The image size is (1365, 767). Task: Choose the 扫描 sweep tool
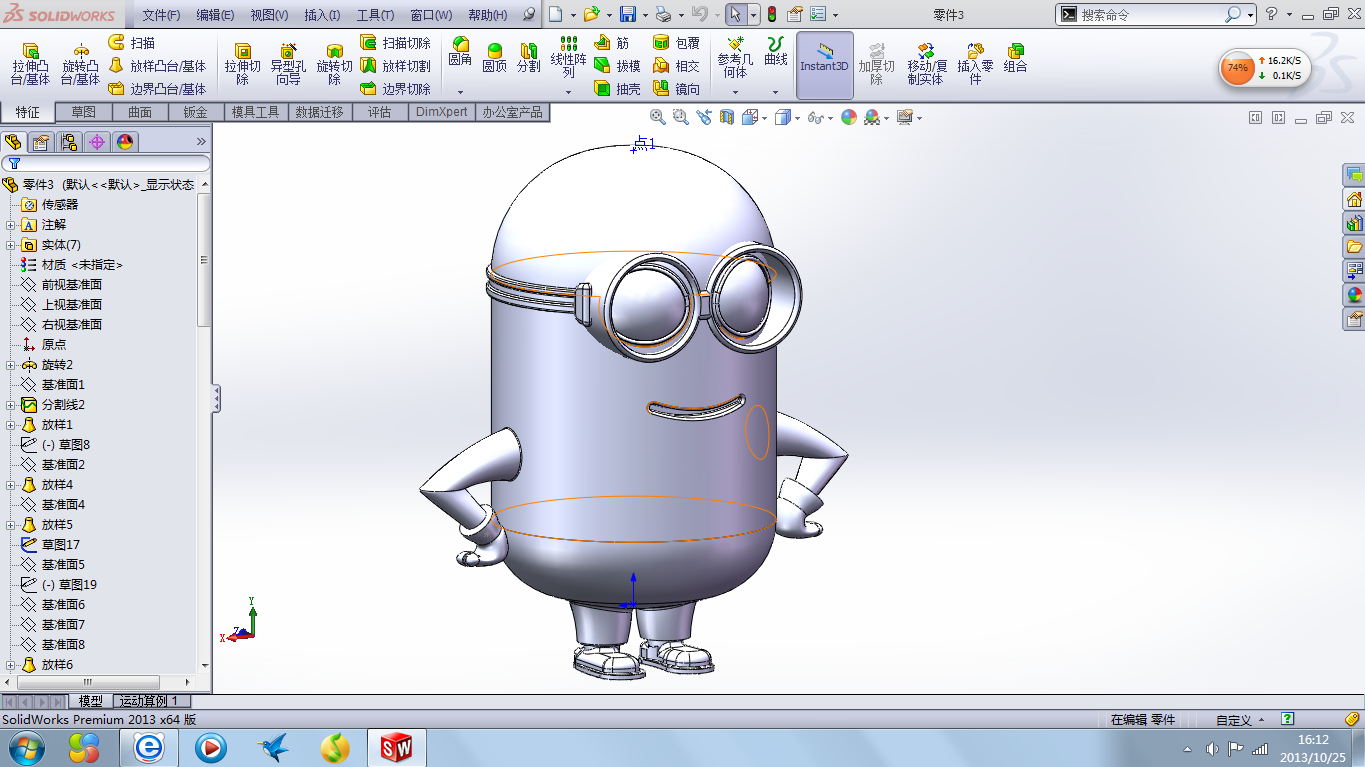(x=131, y=43)
